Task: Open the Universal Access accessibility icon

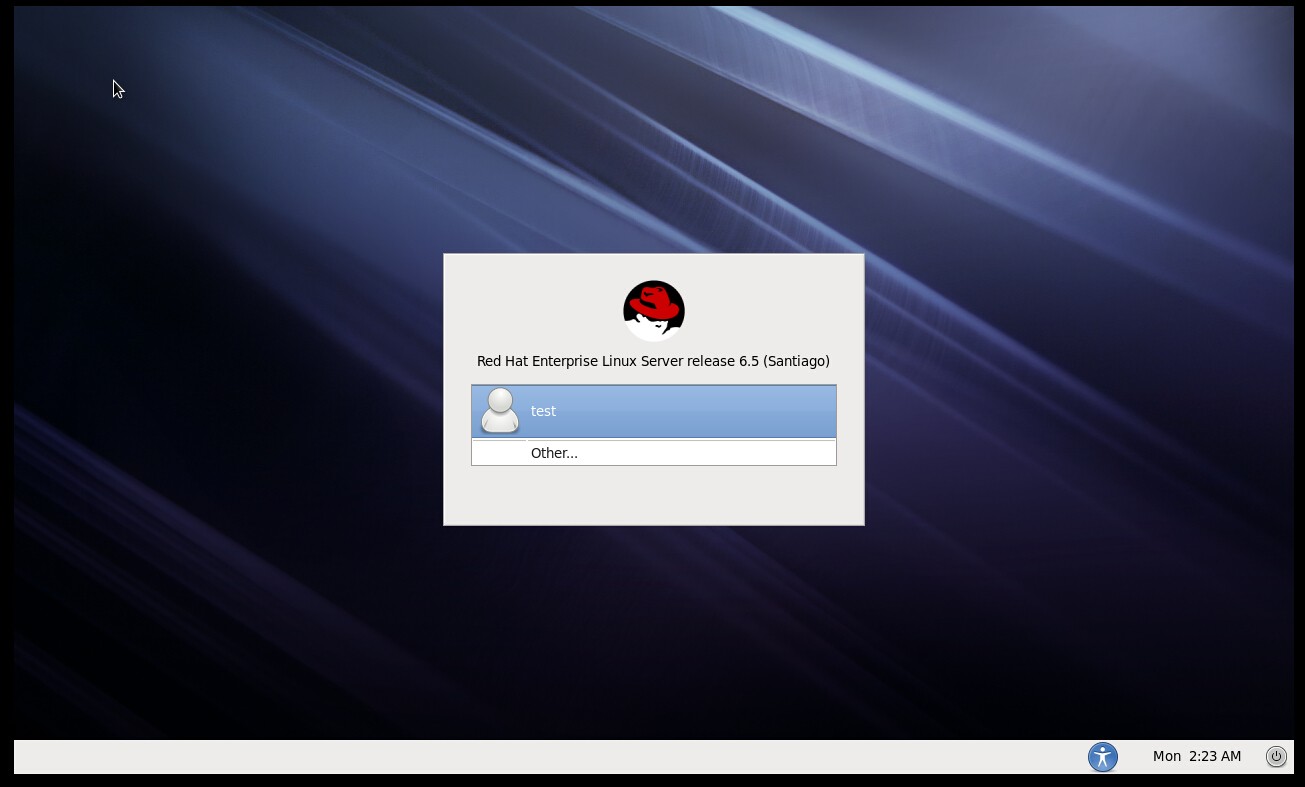Action: tap(1102, 756)
